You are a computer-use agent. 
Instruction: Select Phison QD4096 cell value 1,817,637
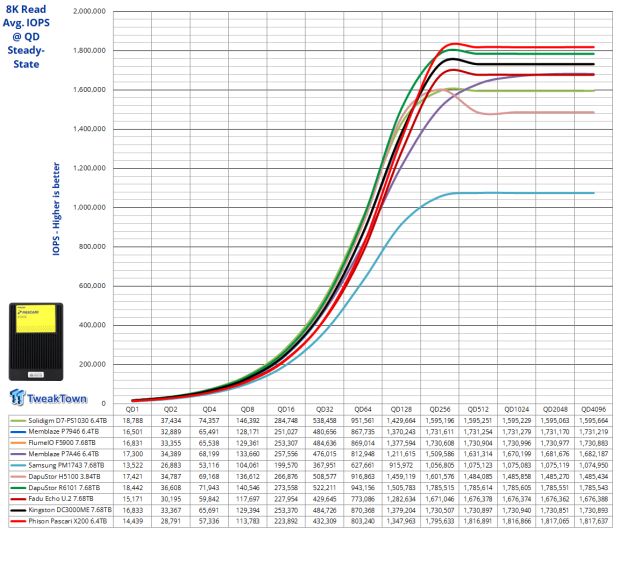tap(594, 521)
